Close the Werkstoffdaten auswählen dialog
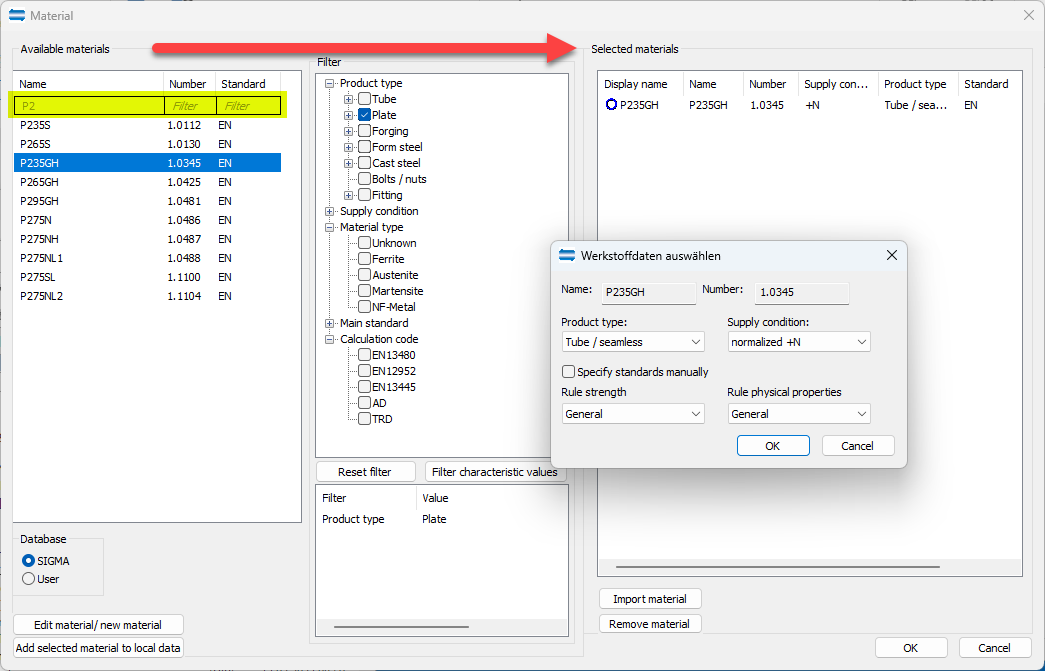Image resolution: width=1045 pixels, height=671 pixels. [x=891, y=256]
